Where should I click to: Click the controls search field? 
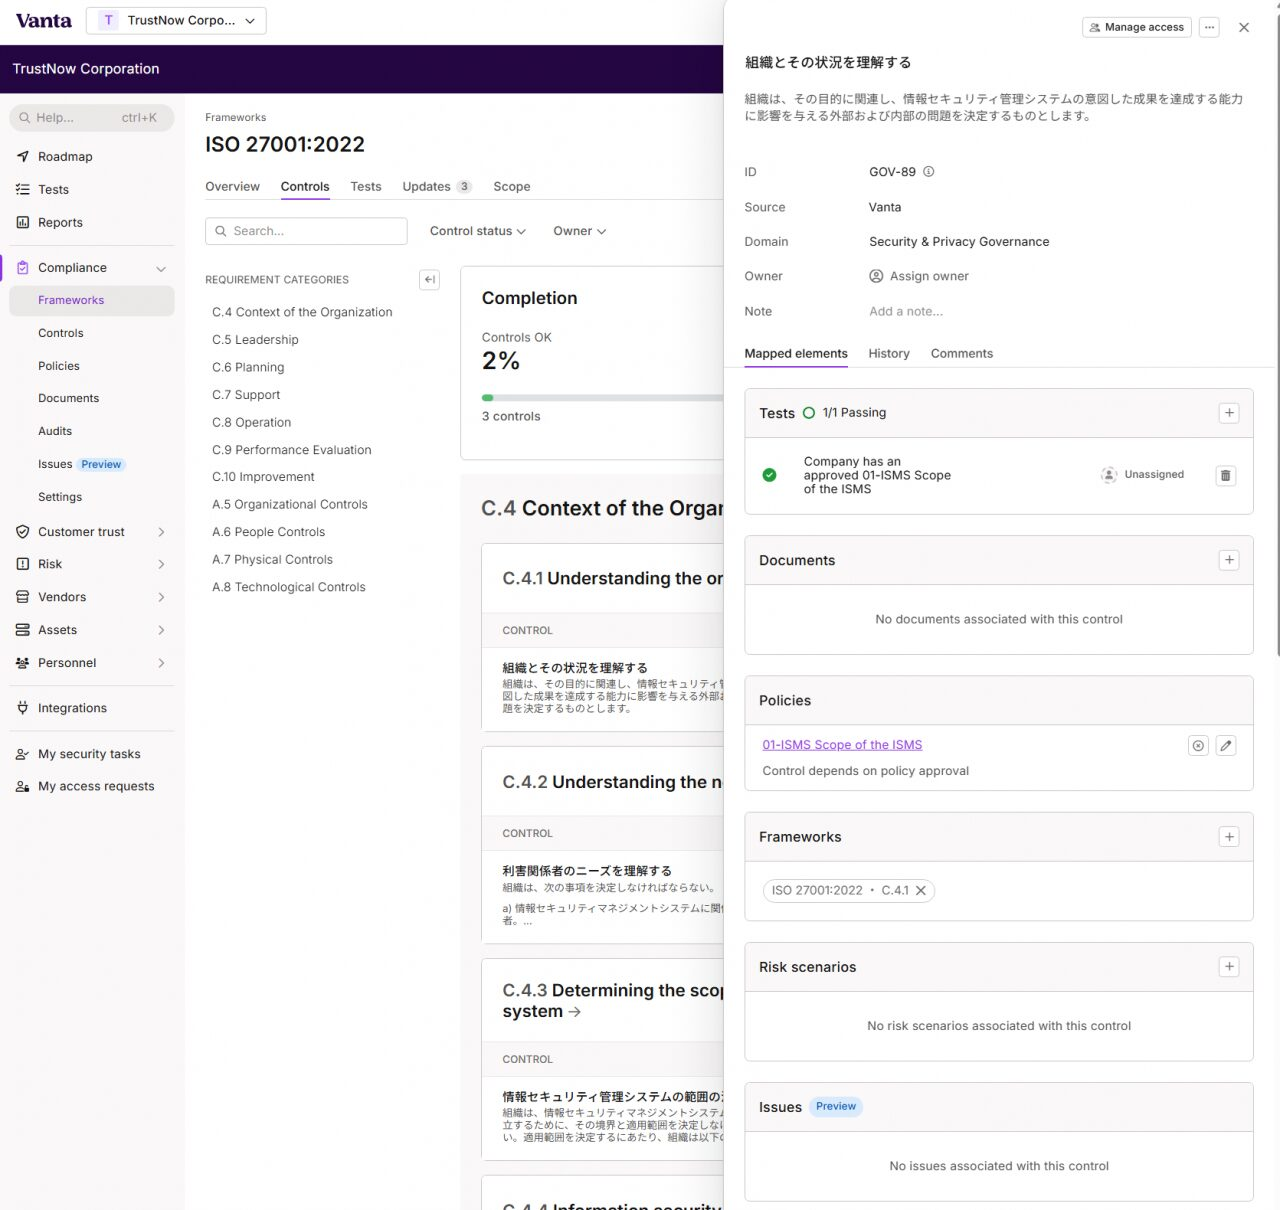(306, 231)
